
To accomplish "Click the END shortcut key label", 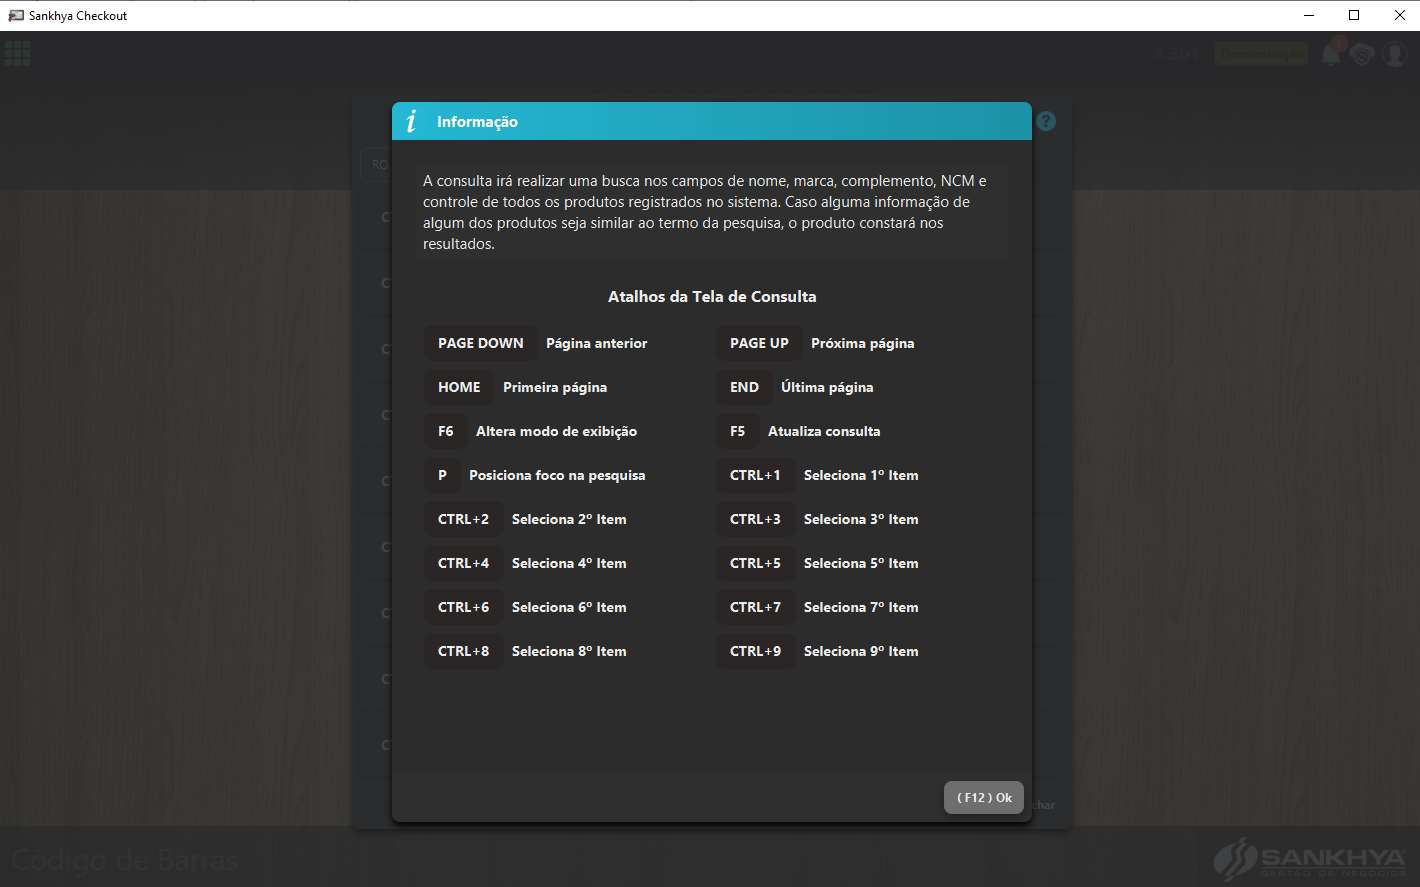I will 744,387.
